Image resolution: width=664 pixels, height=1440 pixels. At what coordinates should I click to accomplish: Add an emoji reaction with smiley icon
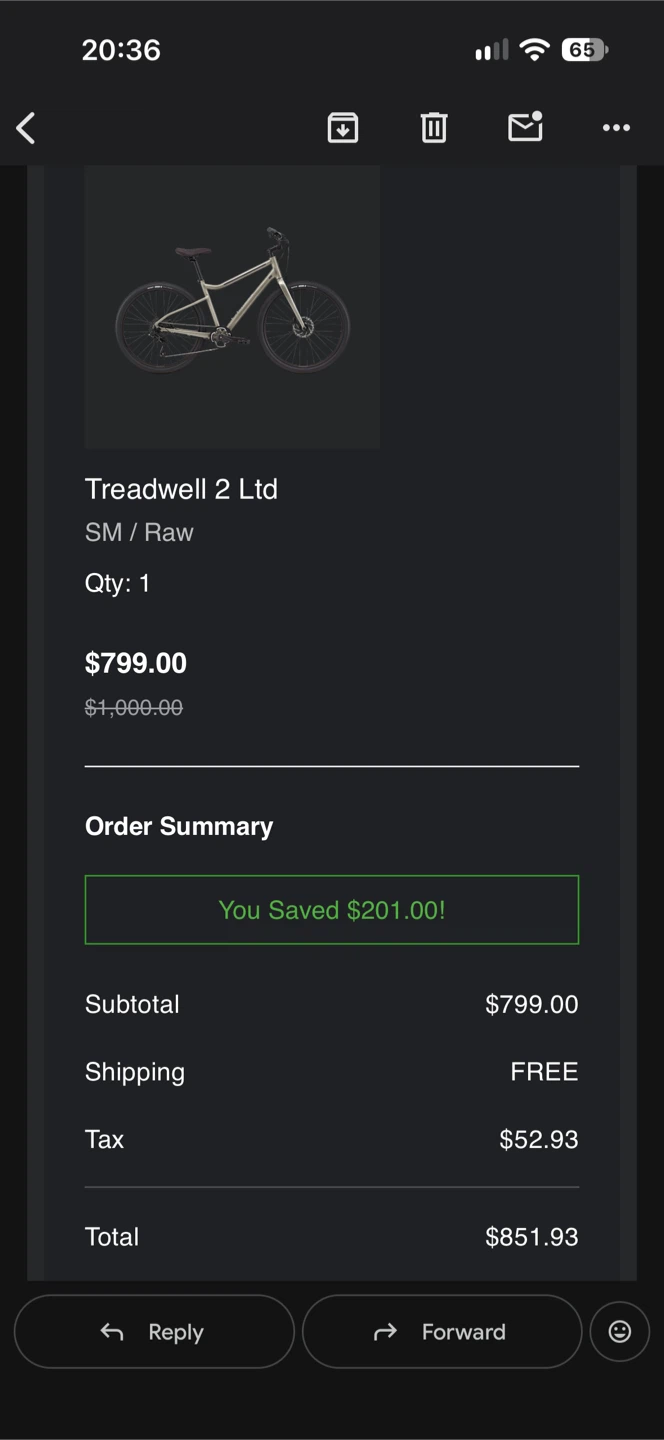620,1331
